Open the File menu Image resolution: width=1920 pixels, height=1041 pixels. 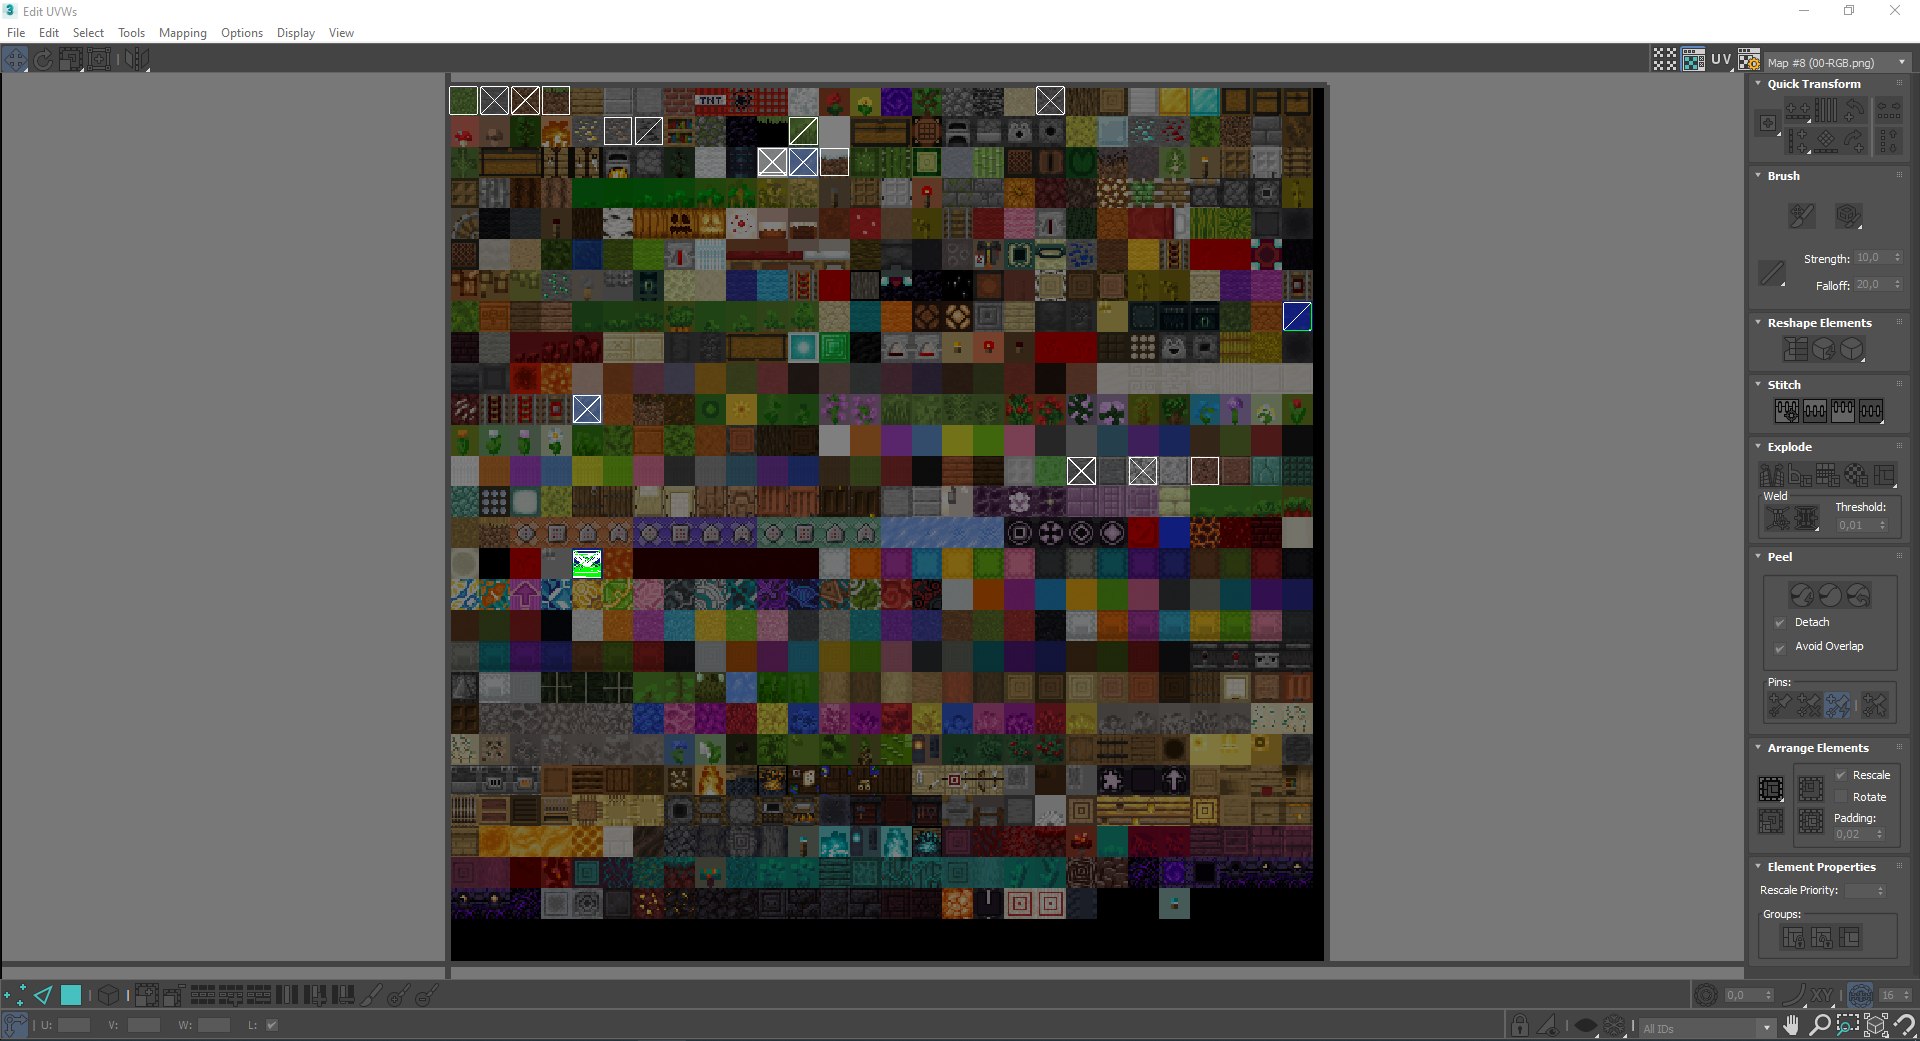tap(16, 33)
